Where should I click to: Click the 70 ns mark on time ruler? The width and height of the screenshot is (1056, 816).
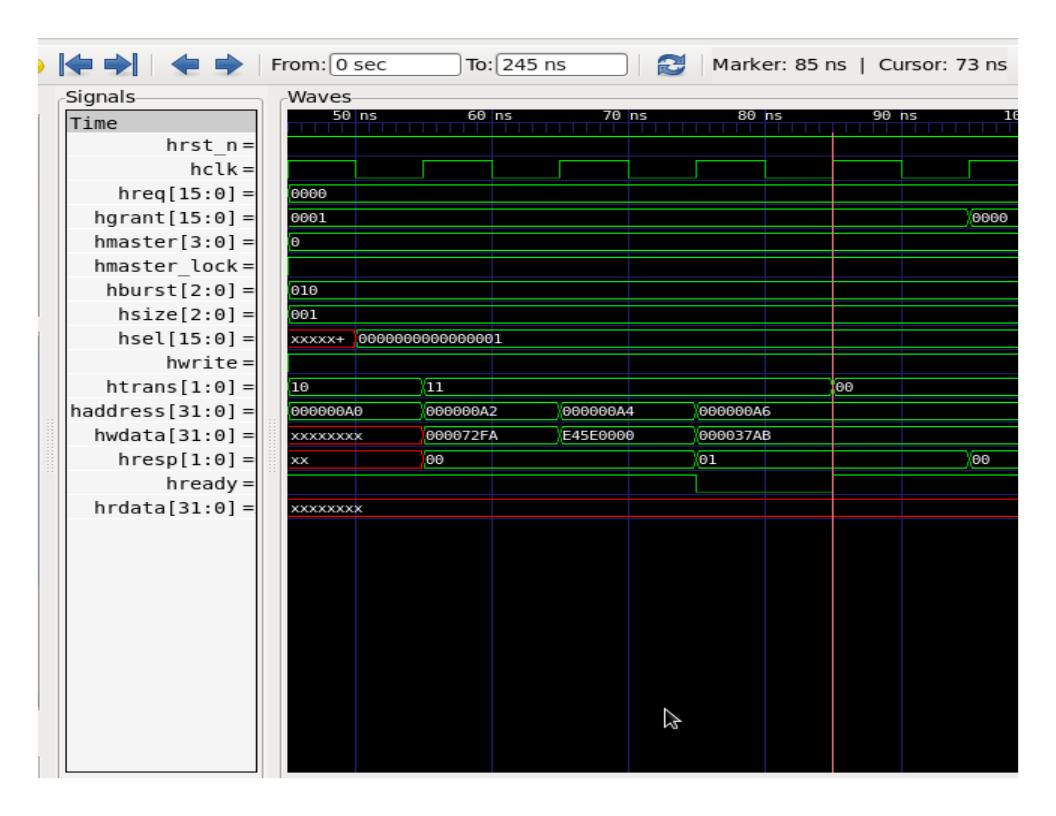click(x=629, y=118)
